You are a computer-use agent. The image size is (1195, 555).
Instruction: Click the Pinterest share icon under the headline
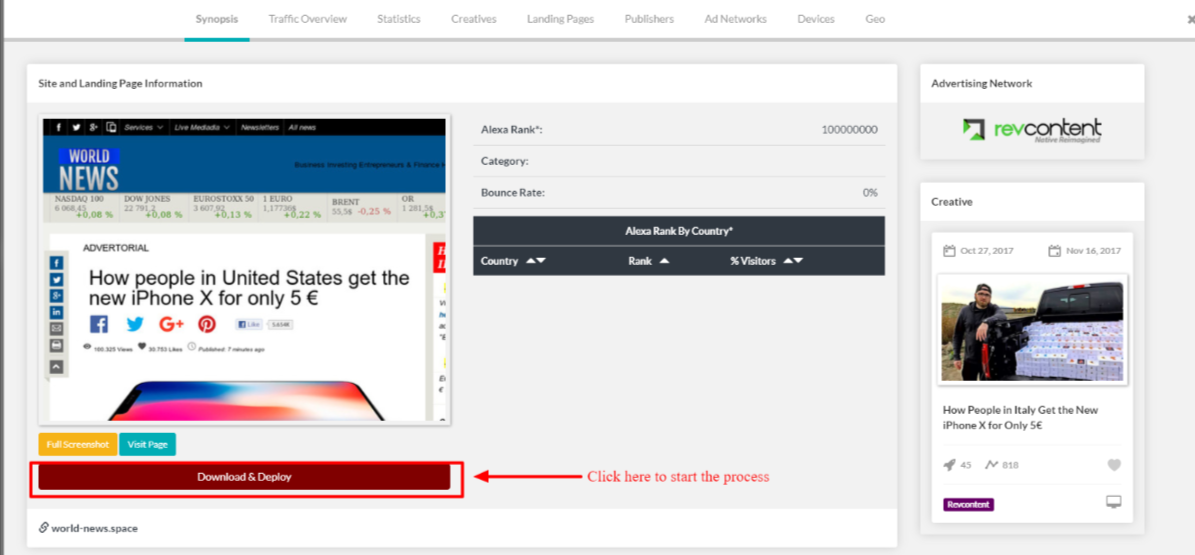(x=207, y=324)
